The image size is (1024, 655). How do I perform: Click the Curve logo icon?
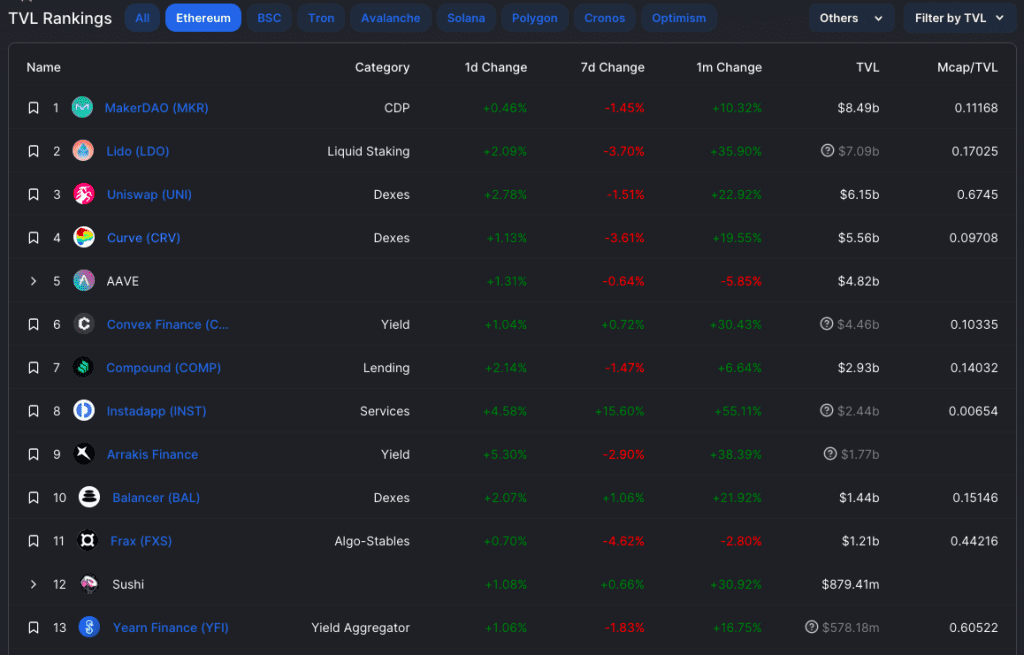[84, 237]
